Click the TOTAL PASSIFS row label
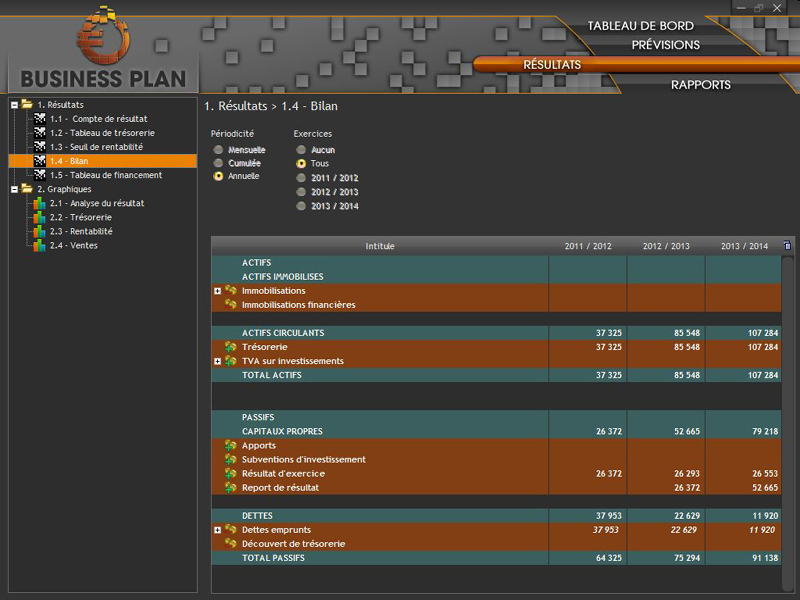This screenshot has width=800, height=600. coord(273,558)
